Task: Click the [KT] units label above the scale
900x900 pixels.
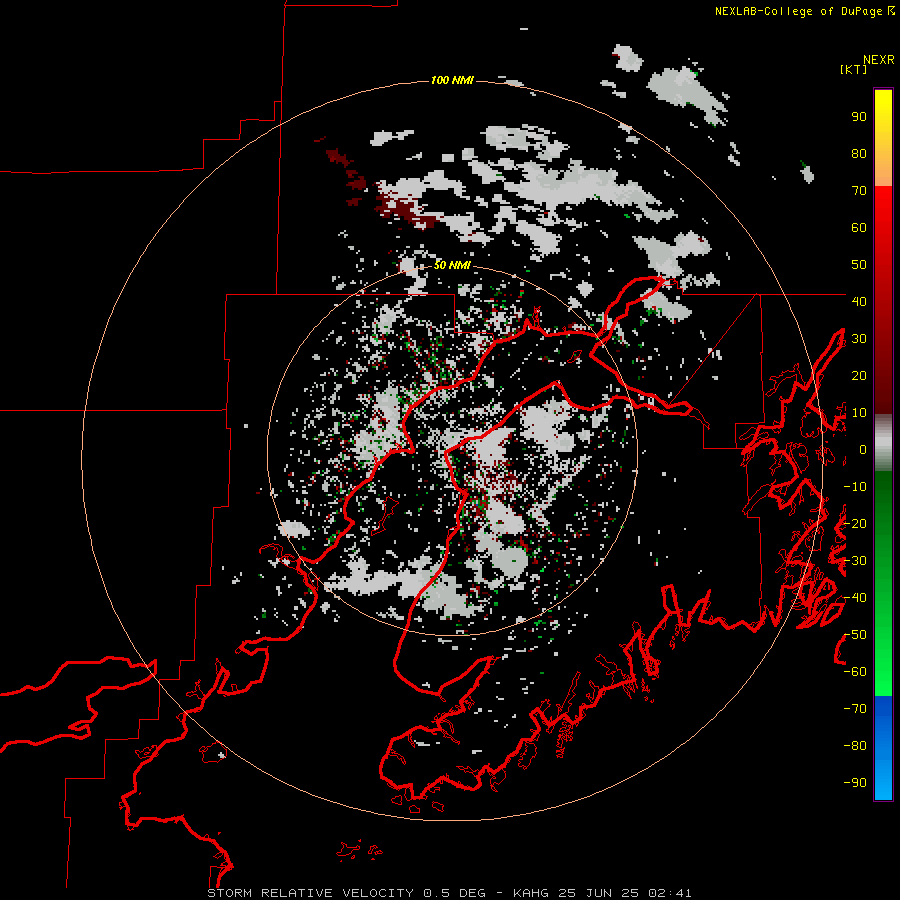Action: (853, 69)
